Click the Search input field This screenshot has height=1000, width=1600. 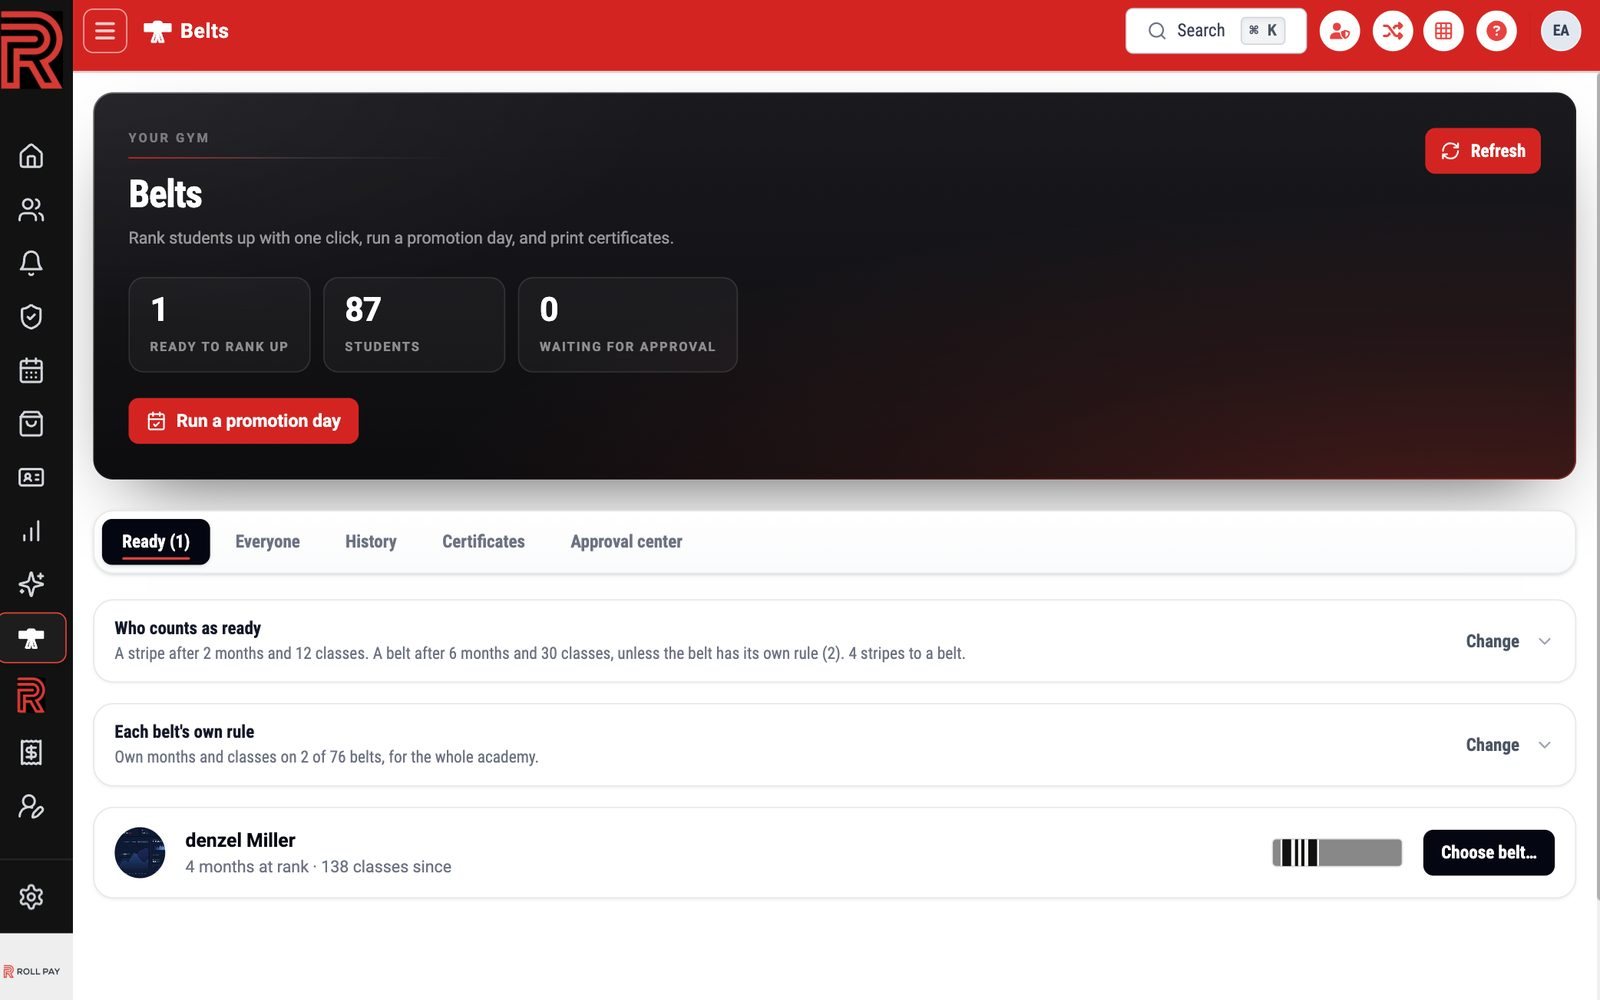[x=1216, y=31]
